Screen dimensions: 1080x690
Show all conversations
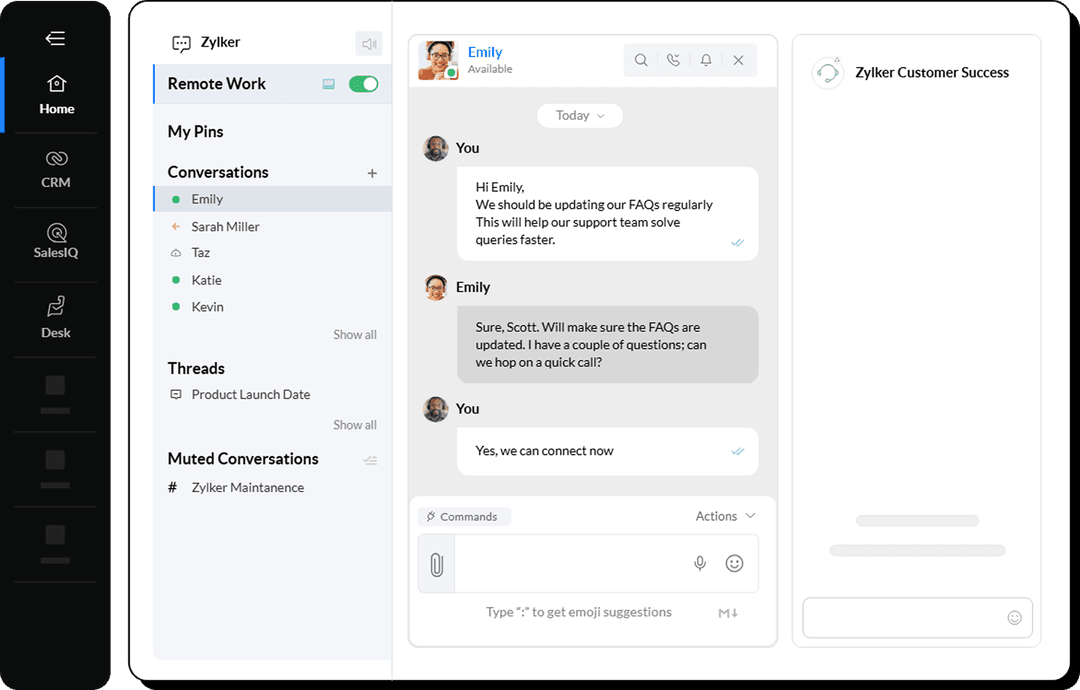coord(355,335)
